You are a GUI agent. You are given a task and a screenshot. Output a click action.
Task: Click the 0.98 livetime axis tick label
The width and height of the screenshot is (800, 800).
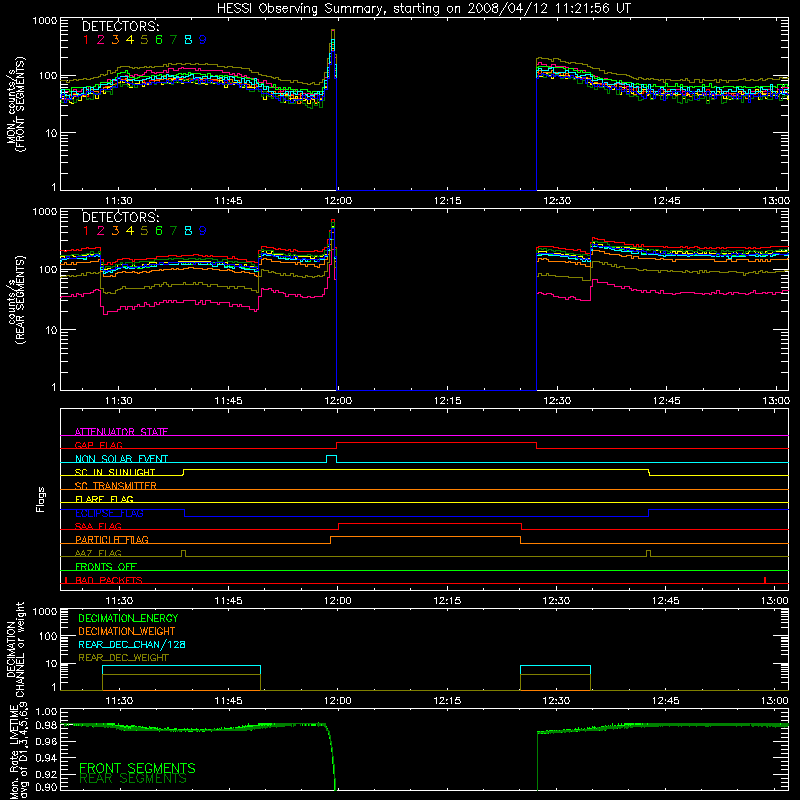pos(46,725)
